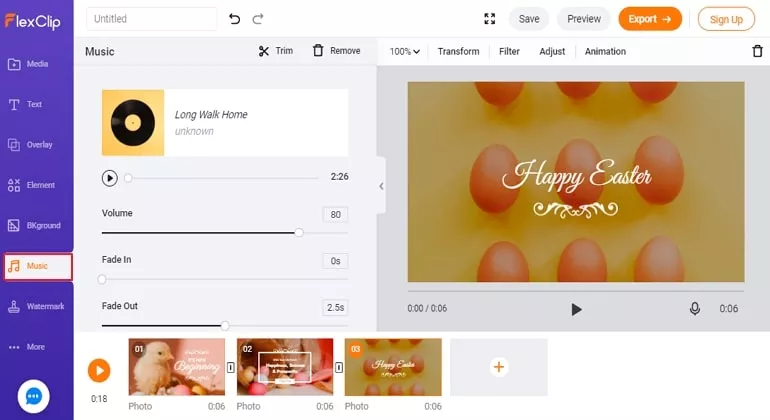Click the Volume slider handle
The image size is (770, 420).
[x=299, y=232]
